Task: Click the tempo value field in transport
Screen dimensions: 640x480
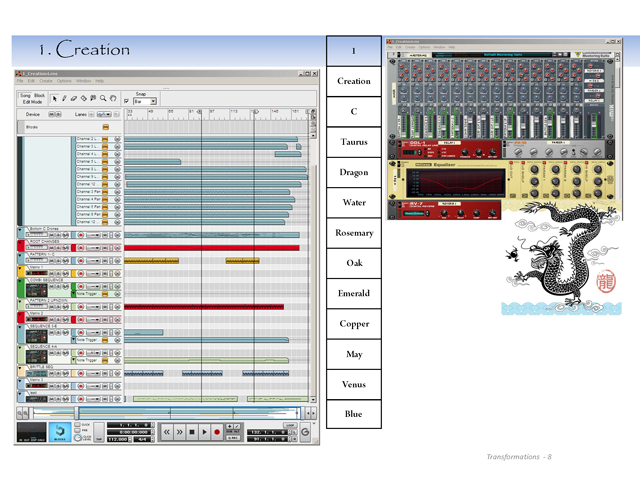Action: click(118, 439)
